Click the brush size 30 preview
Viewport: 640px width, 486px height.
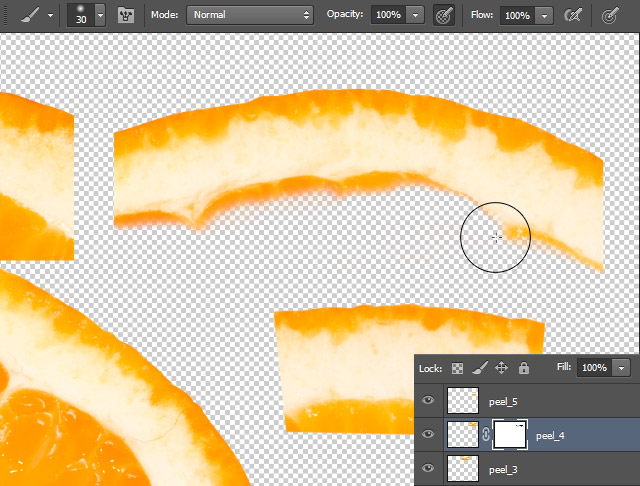click(81, 15)
